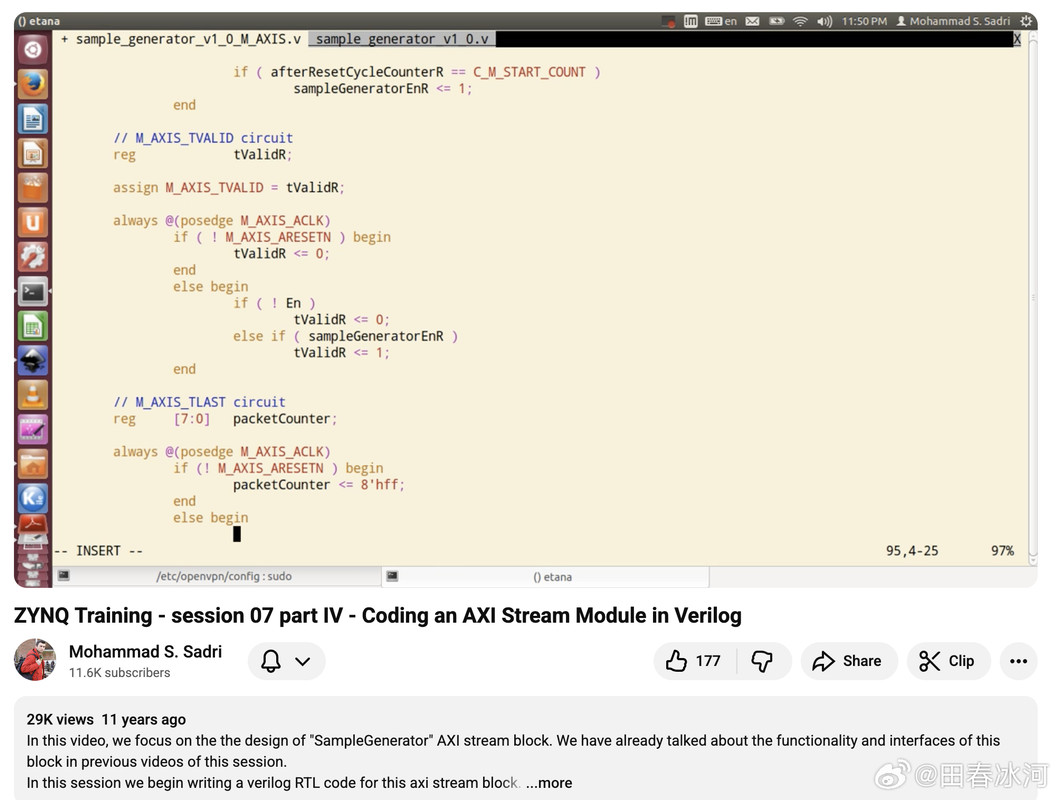Image resolution: width=1058 pixels, height=800 pixels.
Task: Open the pink video editor dock icon
Action: pos(32,430)
